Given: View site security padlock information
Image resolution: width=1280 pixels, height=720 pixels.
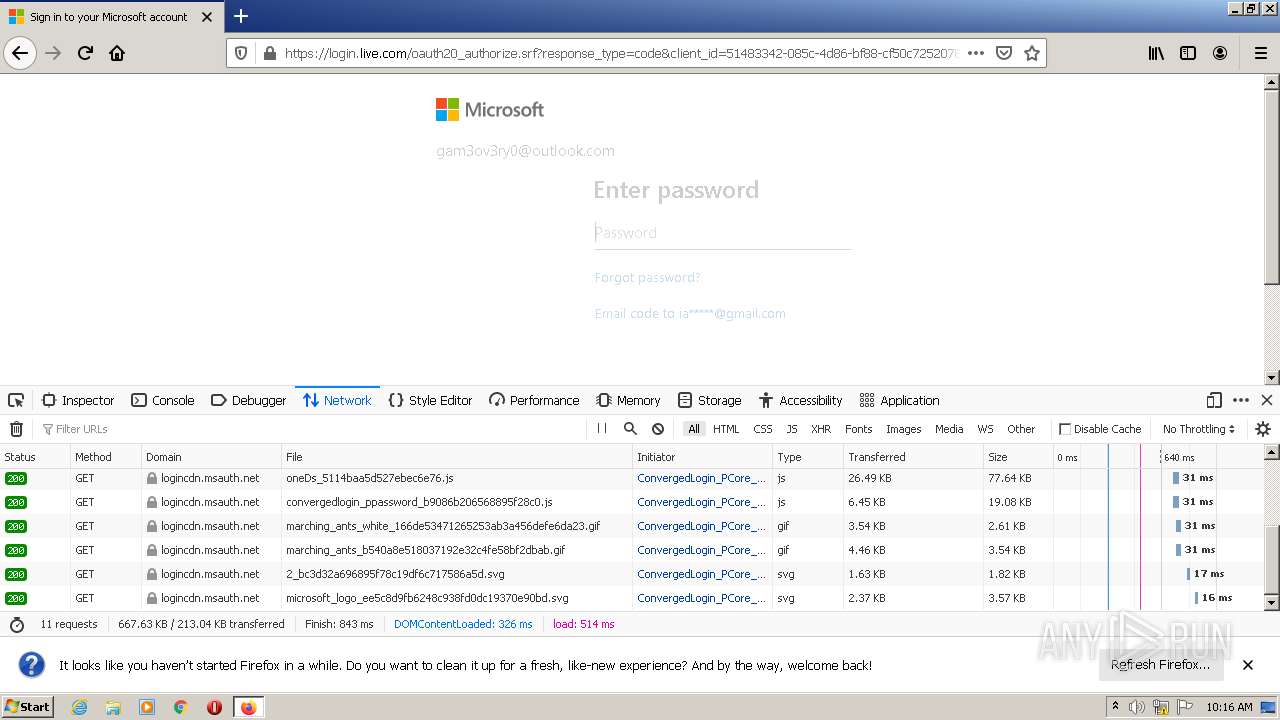Looking at the screenshot, I should pos(269,53).
